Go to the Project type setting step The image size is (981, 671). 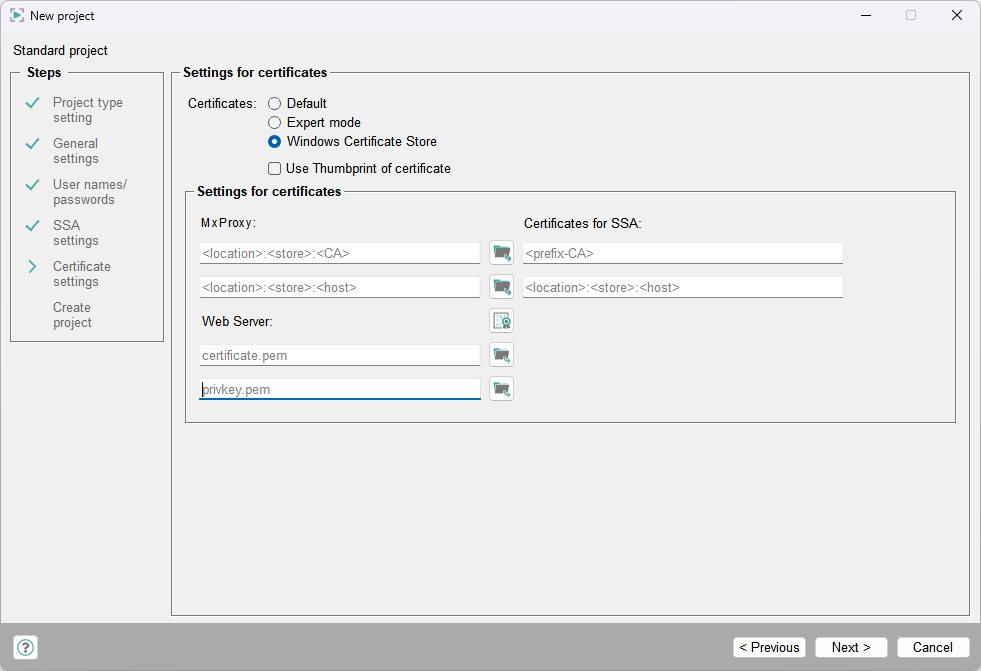pyautogui.click(x=87, y=110)
